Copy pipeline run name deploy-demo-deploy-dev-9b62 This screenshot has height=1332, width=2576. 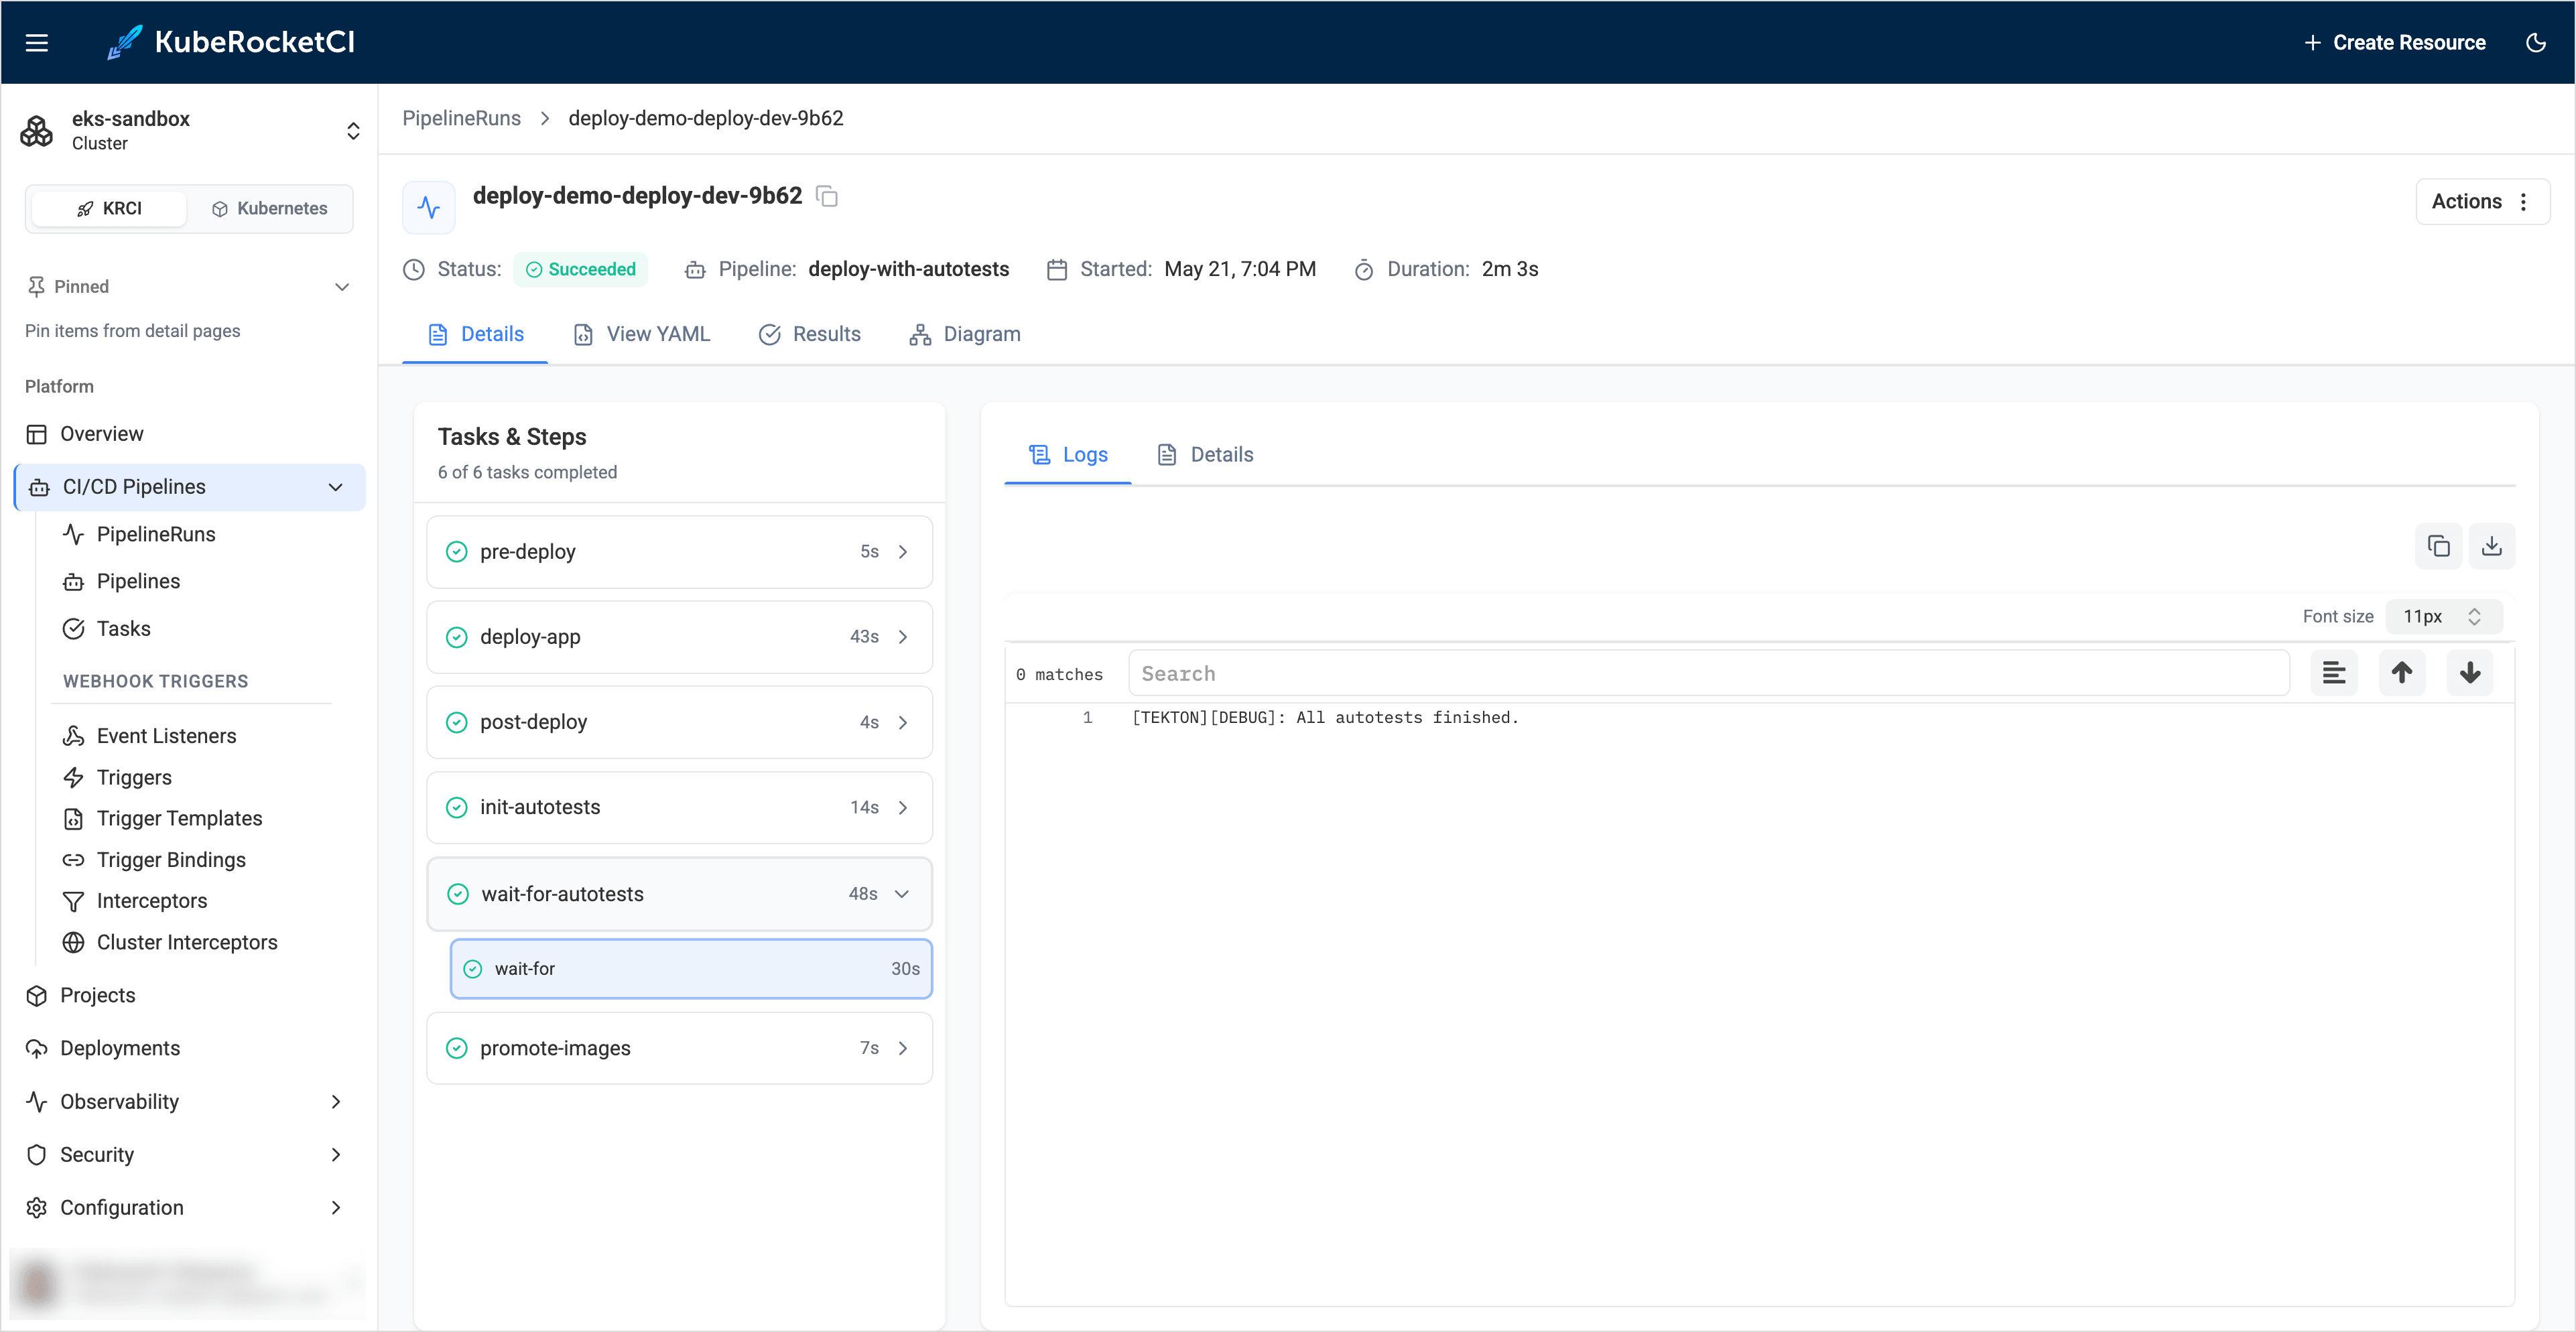(x=827, y=196)
